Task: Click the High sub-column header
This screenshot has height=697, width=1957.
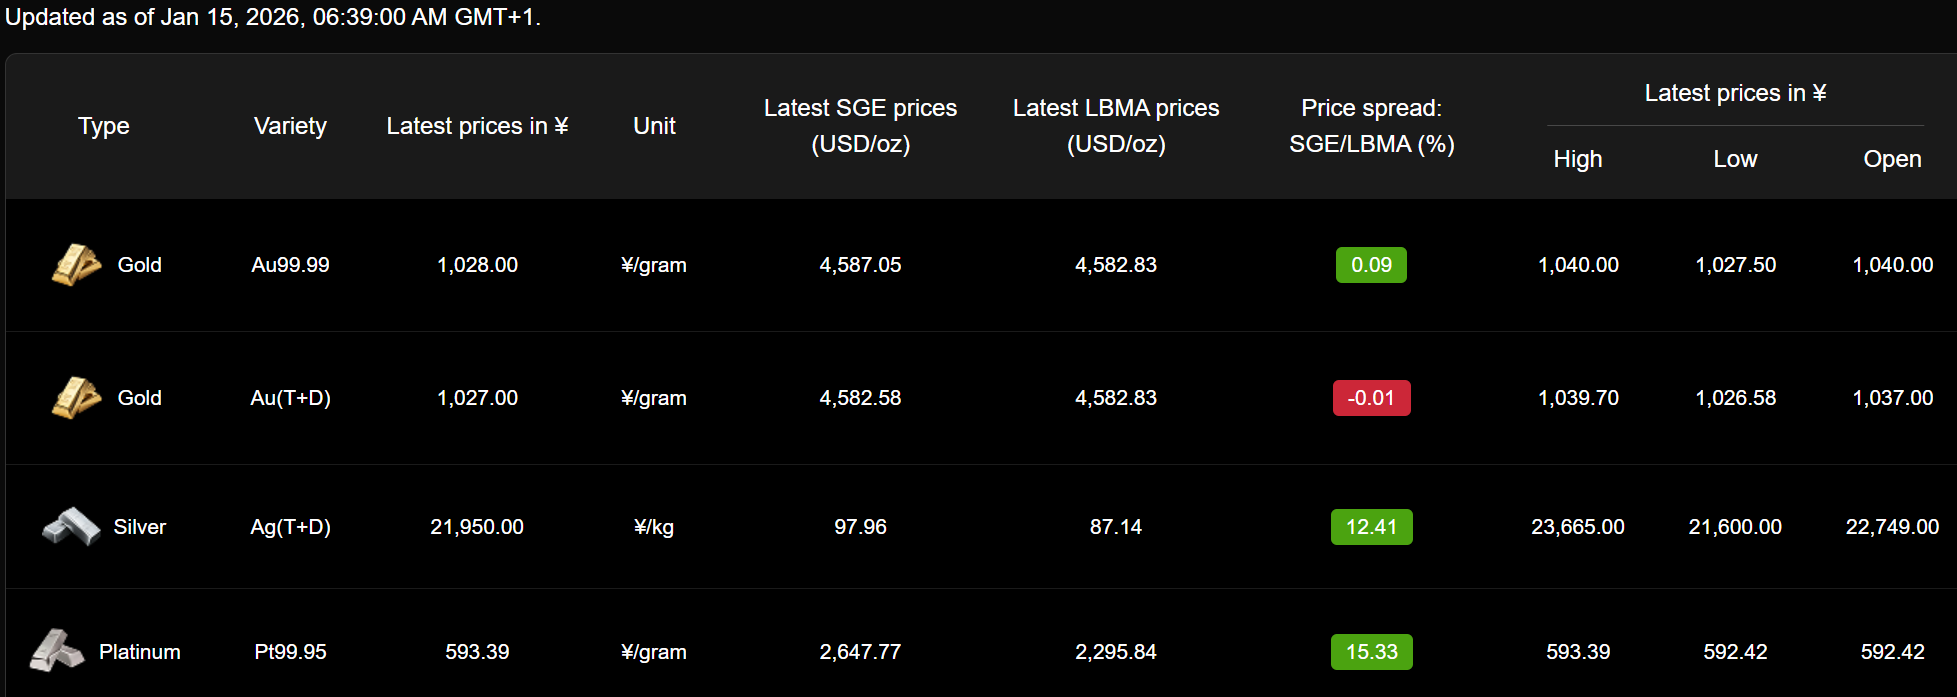Action: [x=1578, y=159]
